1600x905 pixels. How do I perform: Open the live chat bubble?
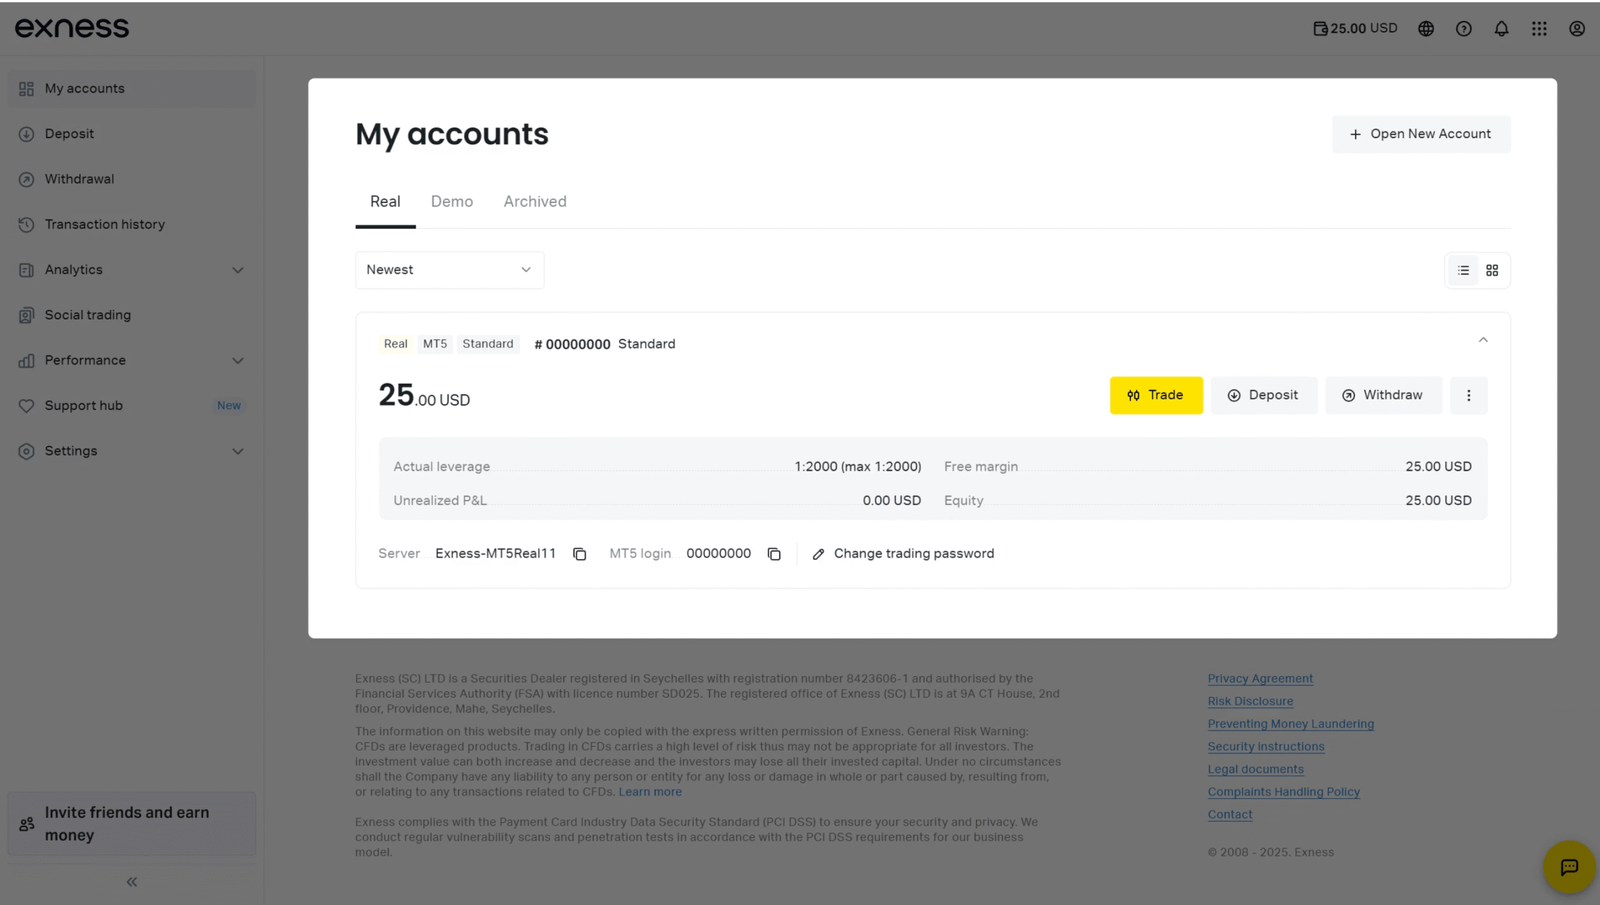tap(1569, 867)
